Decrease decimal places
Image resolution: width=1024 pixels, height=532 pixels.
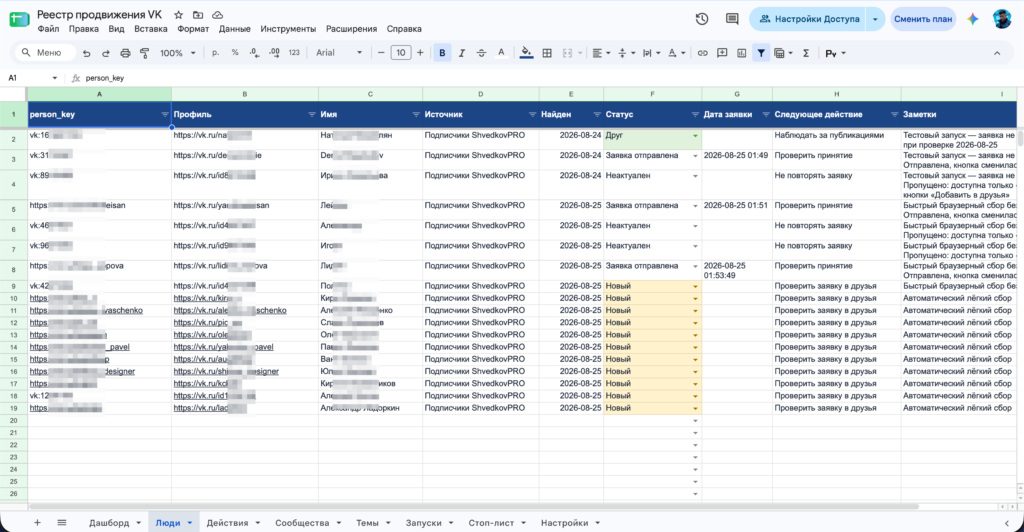[254, 53]
